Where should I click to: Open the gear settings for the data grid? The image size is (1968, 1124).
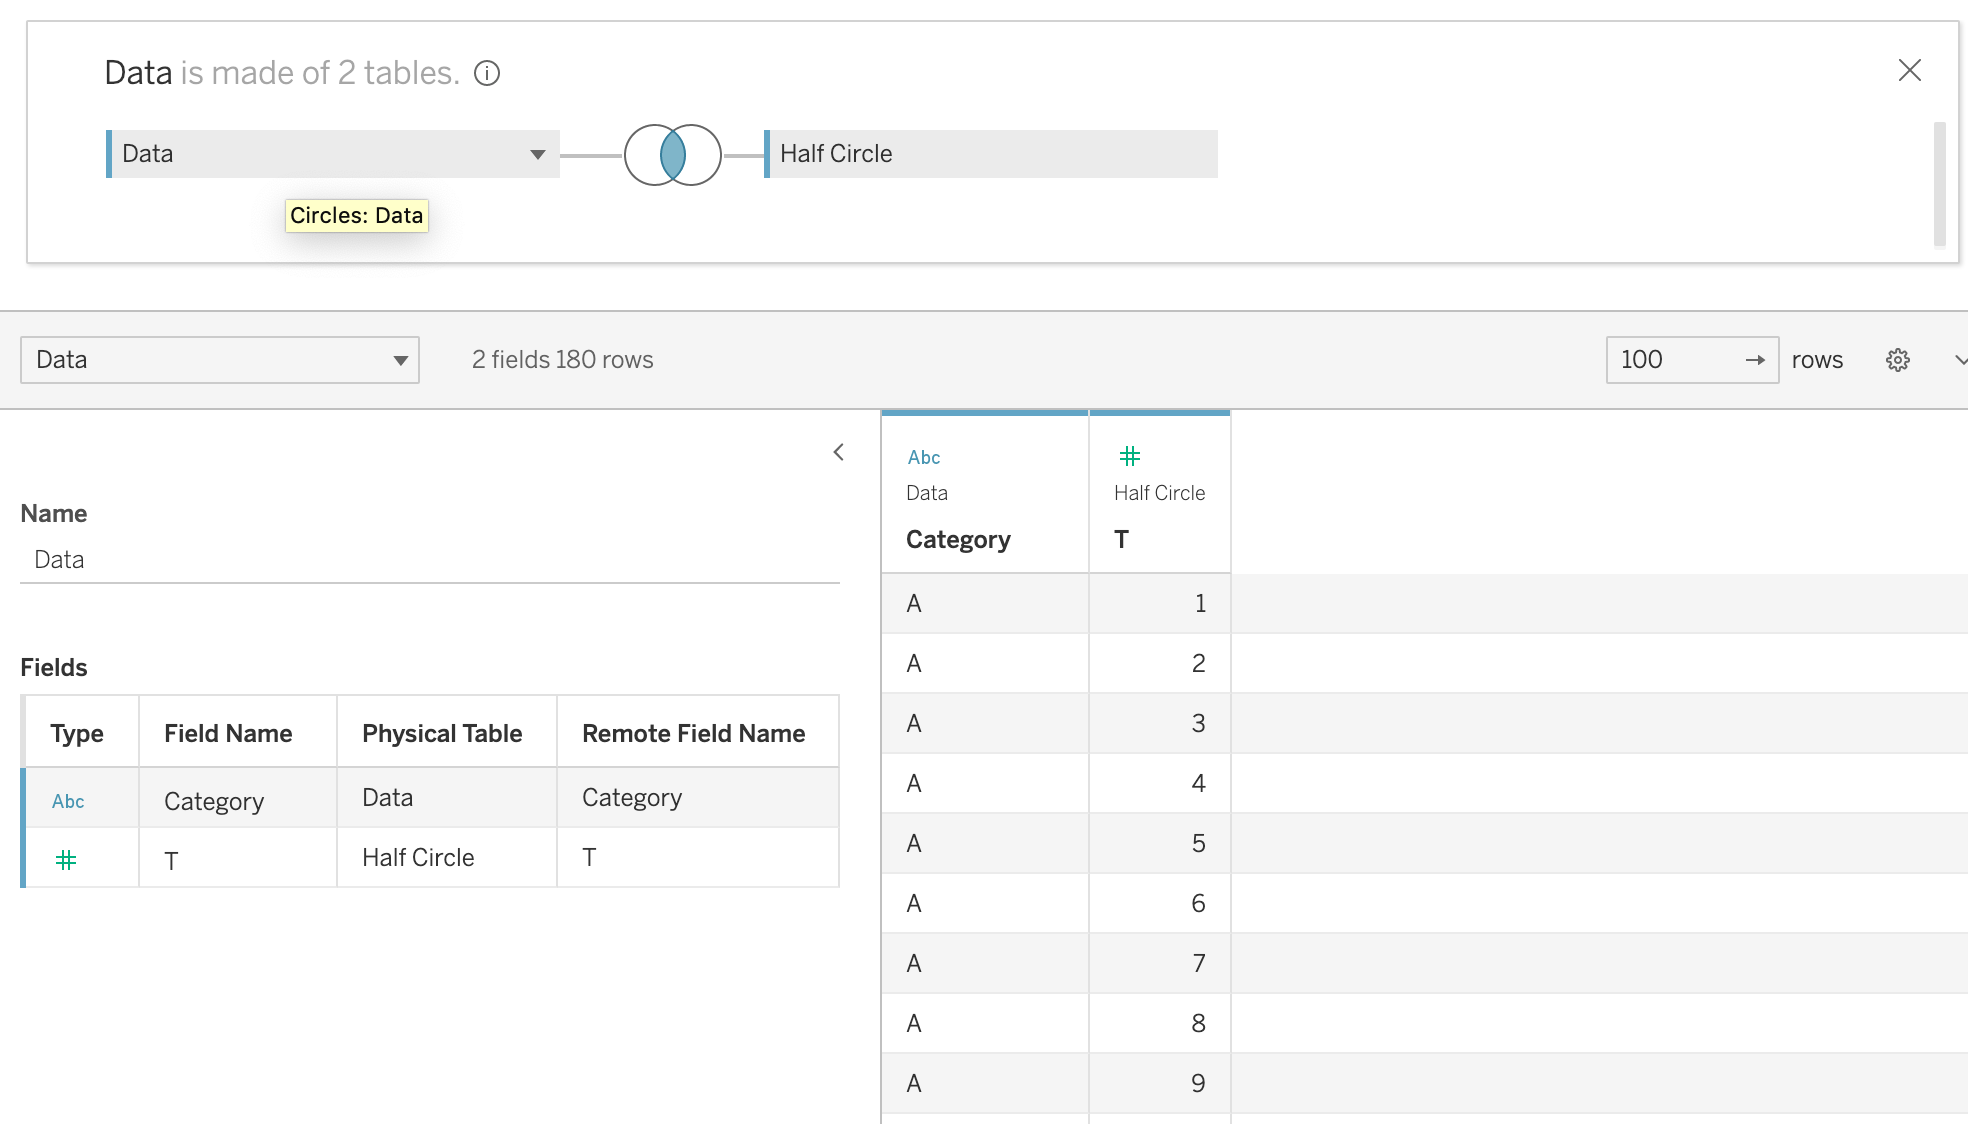(1897, 360)
